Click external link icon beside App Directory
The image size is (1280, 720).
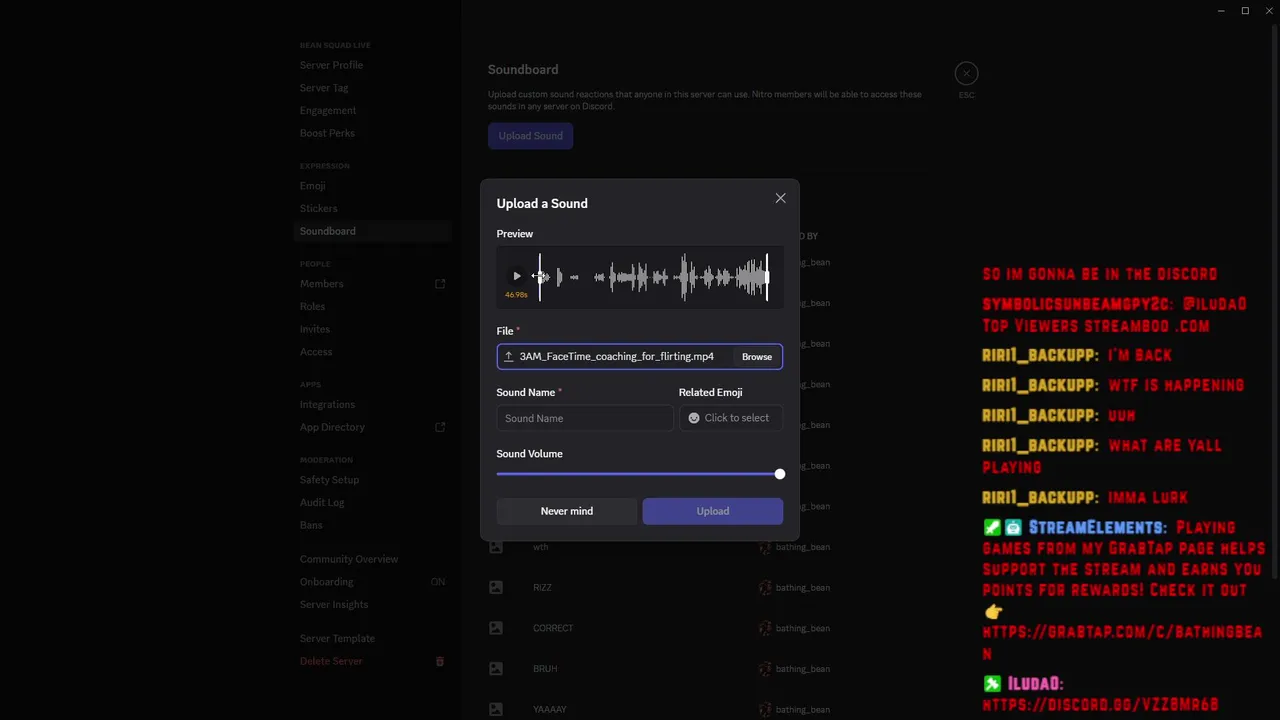point(440,427)
